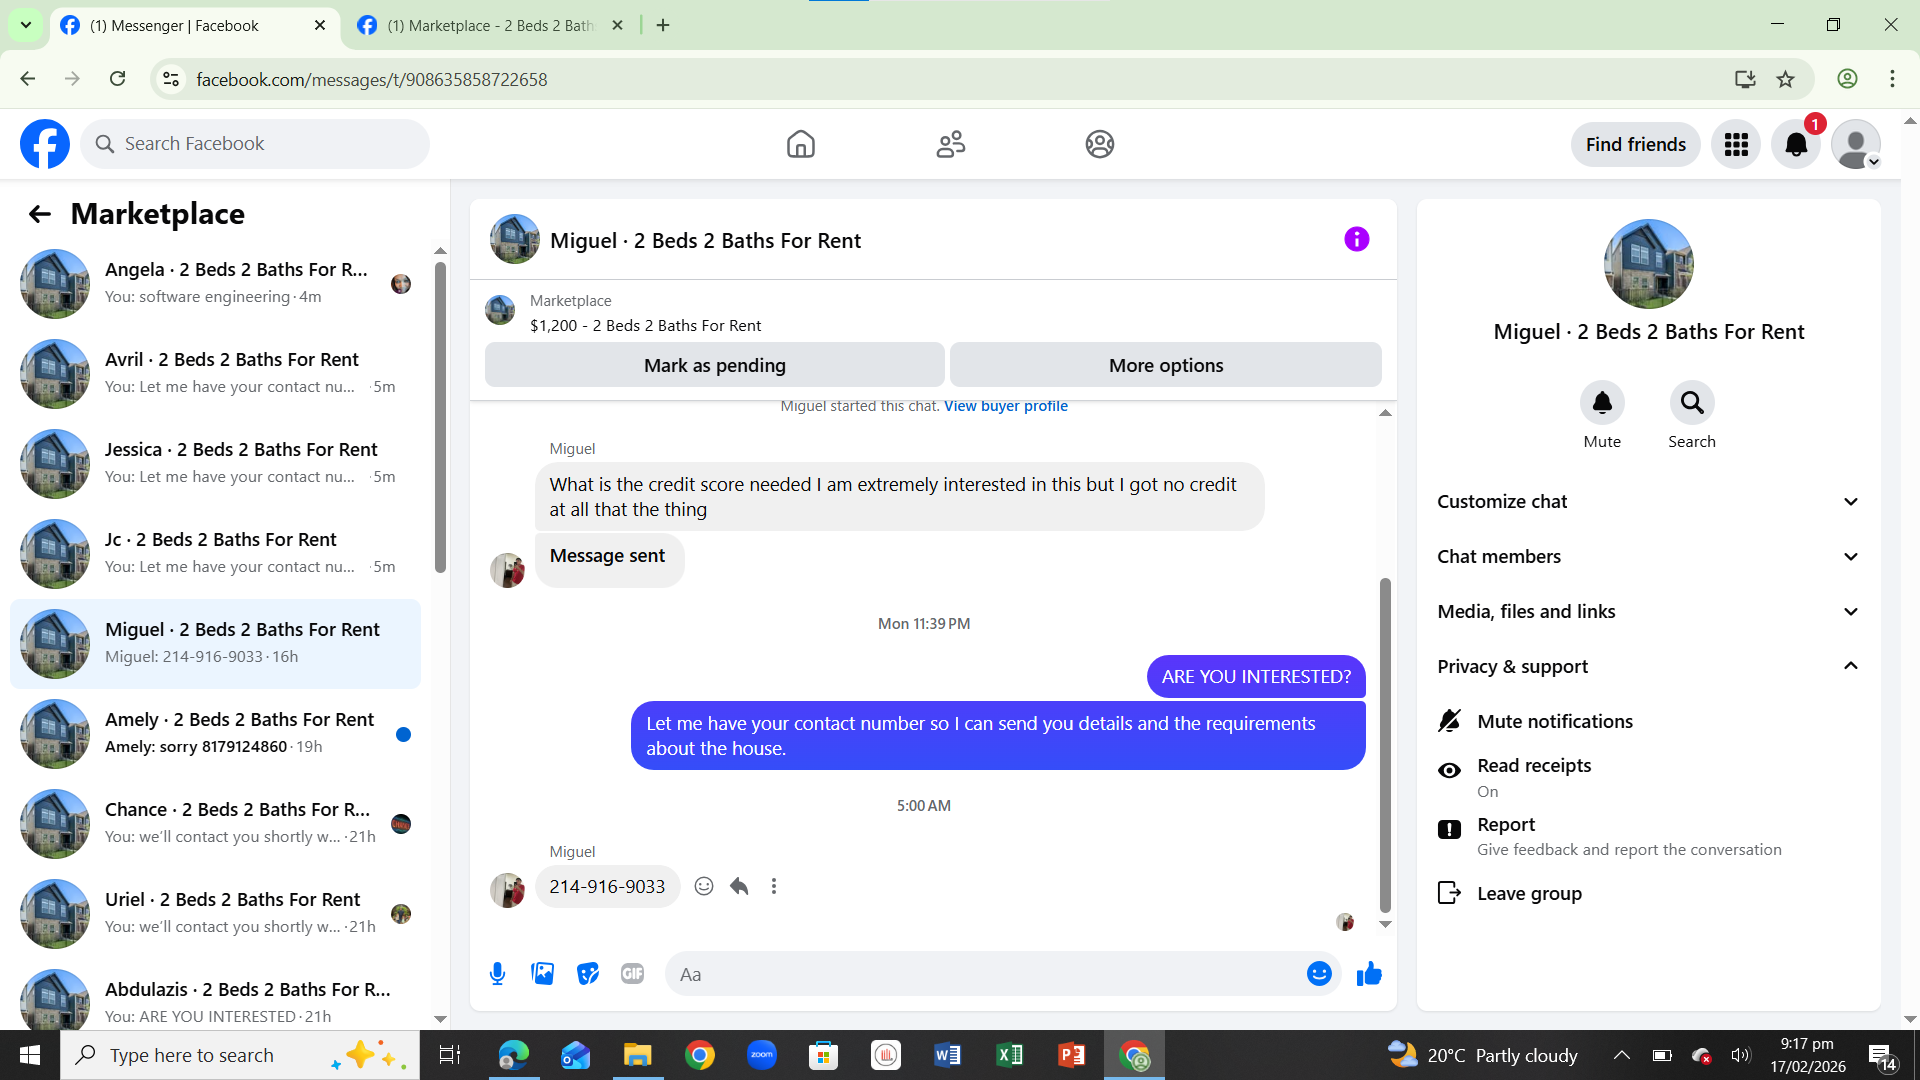
Task: Attach a file with the photo icon
Action: (542, 974)
